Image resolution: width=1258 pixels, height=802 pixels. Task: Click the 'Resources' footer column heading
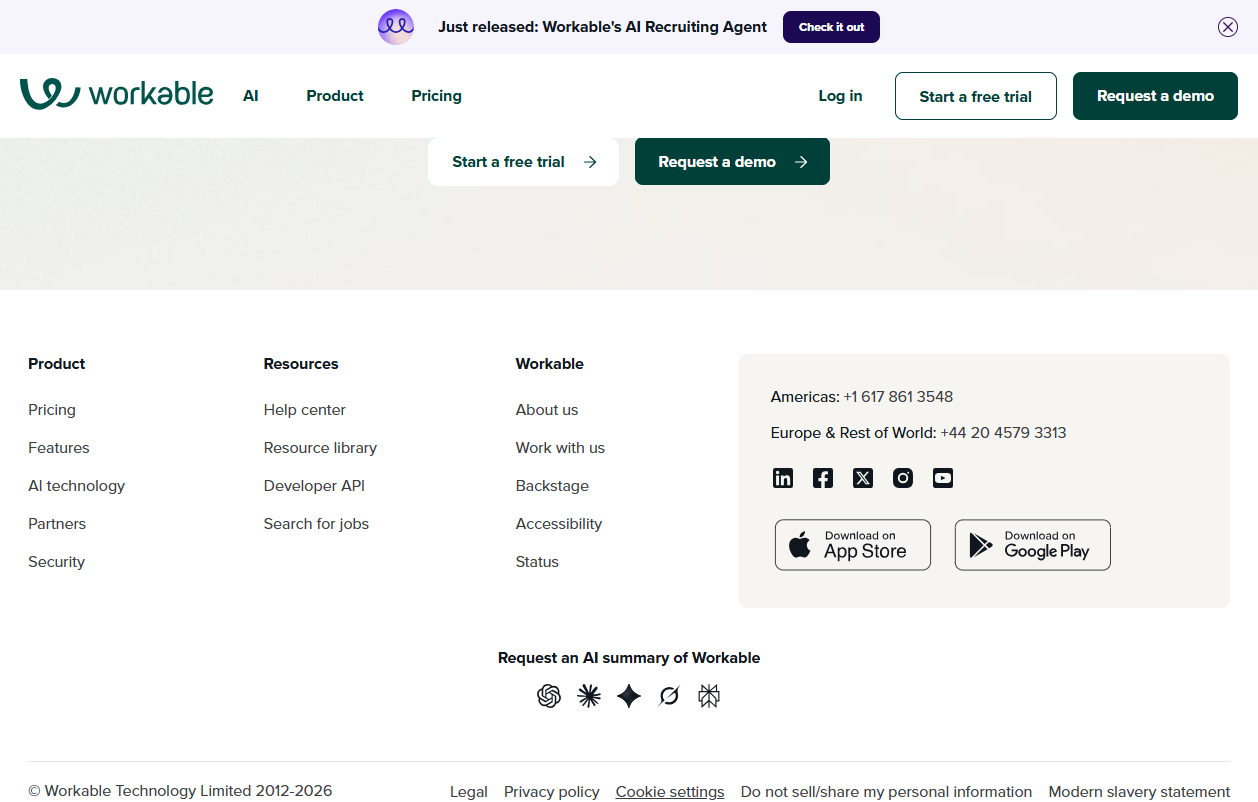click(301, 364)
